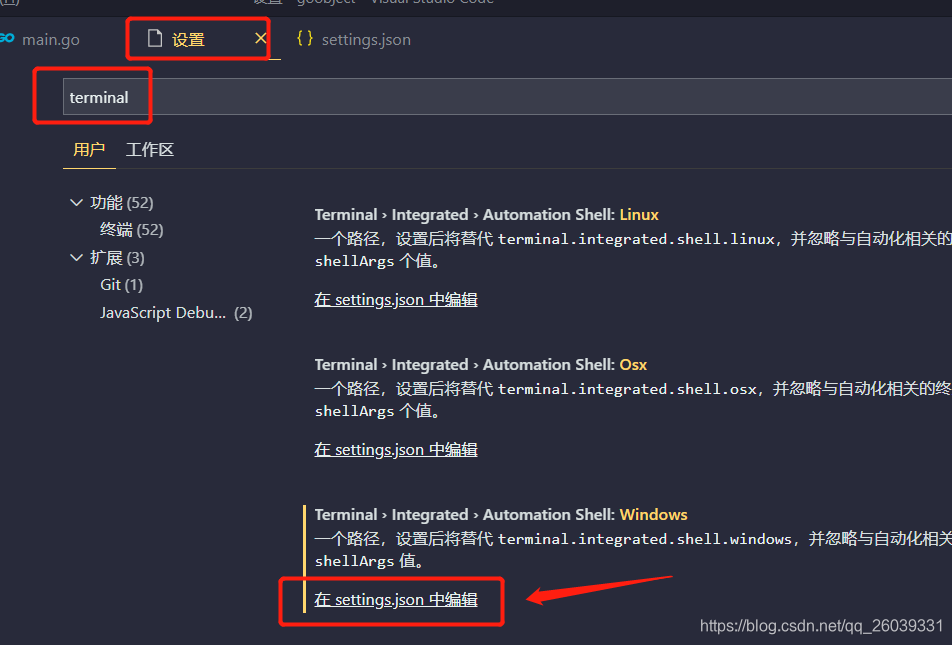Select the 工作区 workspace settings scope
This screenshot has width=952, height=645.
point(150,150)
